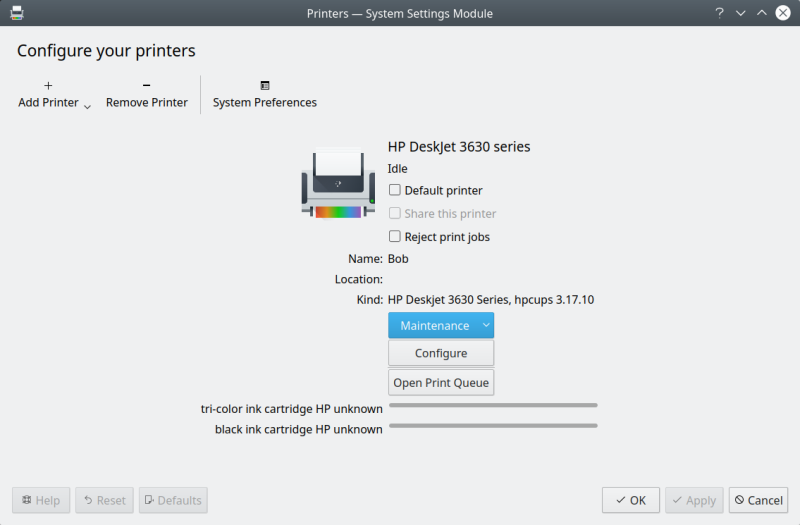The image size is (800, 525).
Task: Click the black ink level bar
Action: (x=493, y=426)
